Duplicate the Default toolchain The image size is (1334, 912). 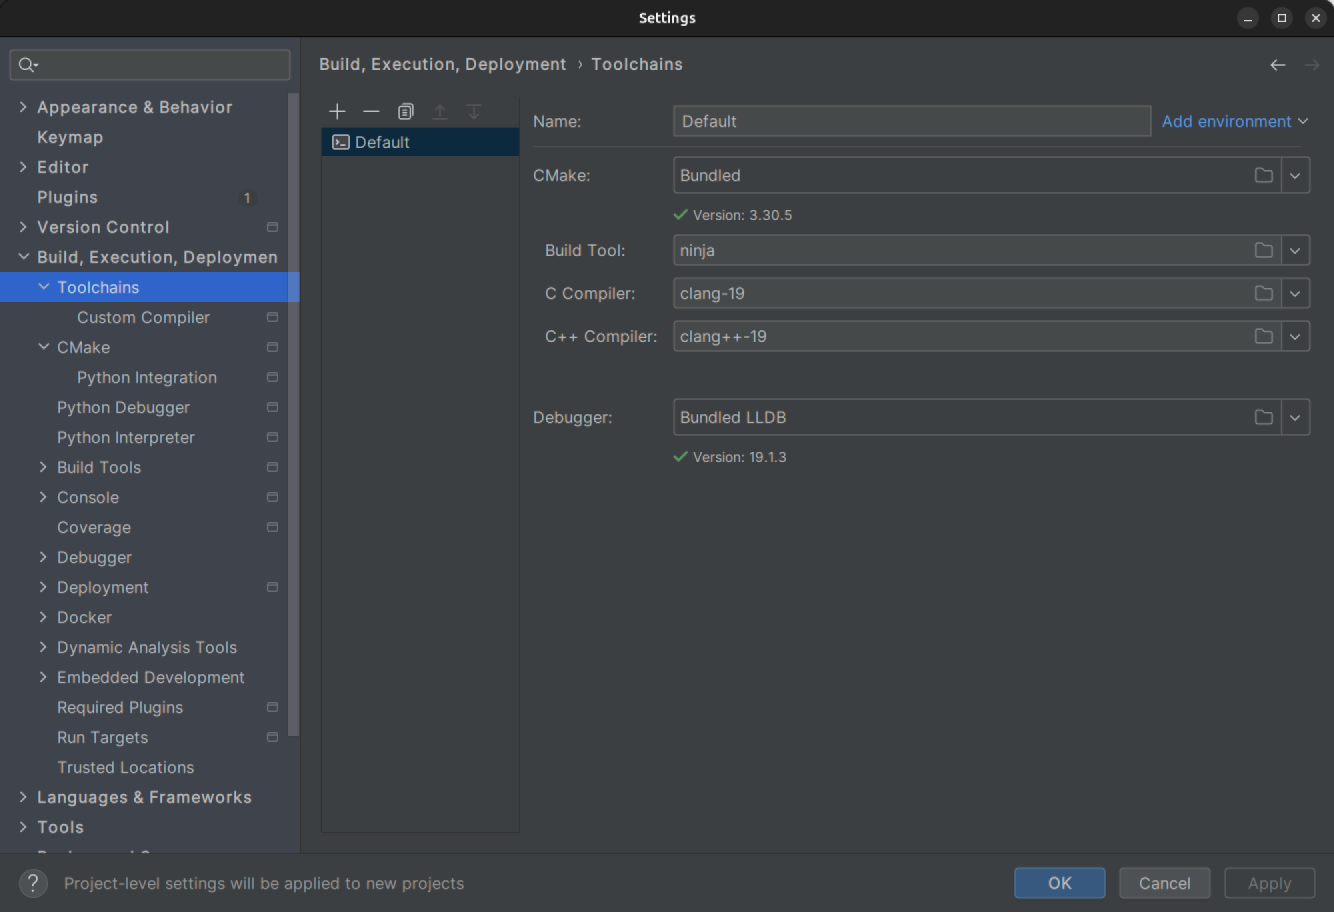click(x=405, y=111)
